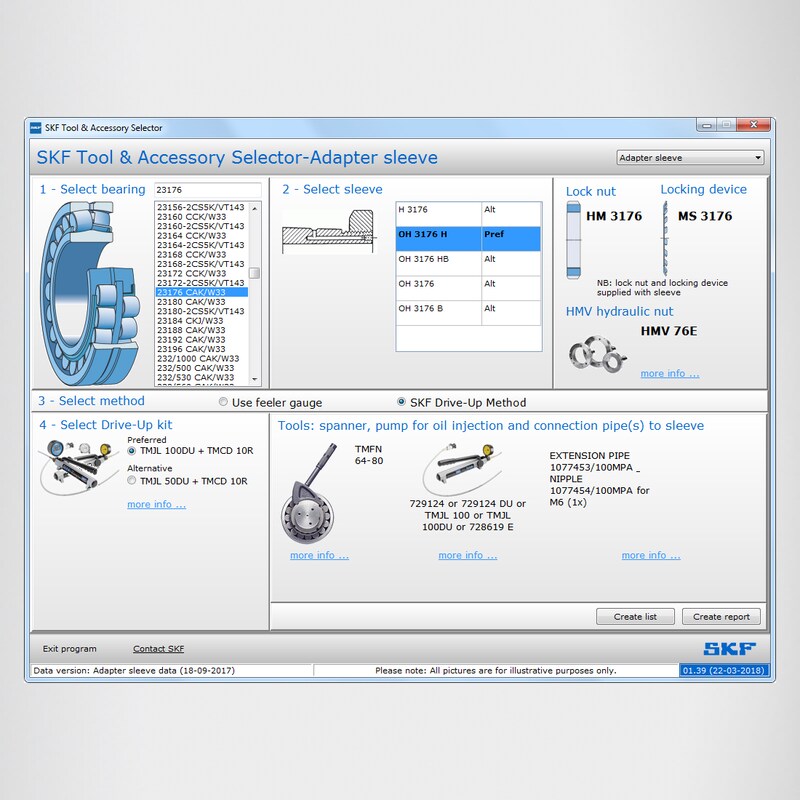
Task: Select bearing 23160 CCK/W33
Action: [201, 217]
